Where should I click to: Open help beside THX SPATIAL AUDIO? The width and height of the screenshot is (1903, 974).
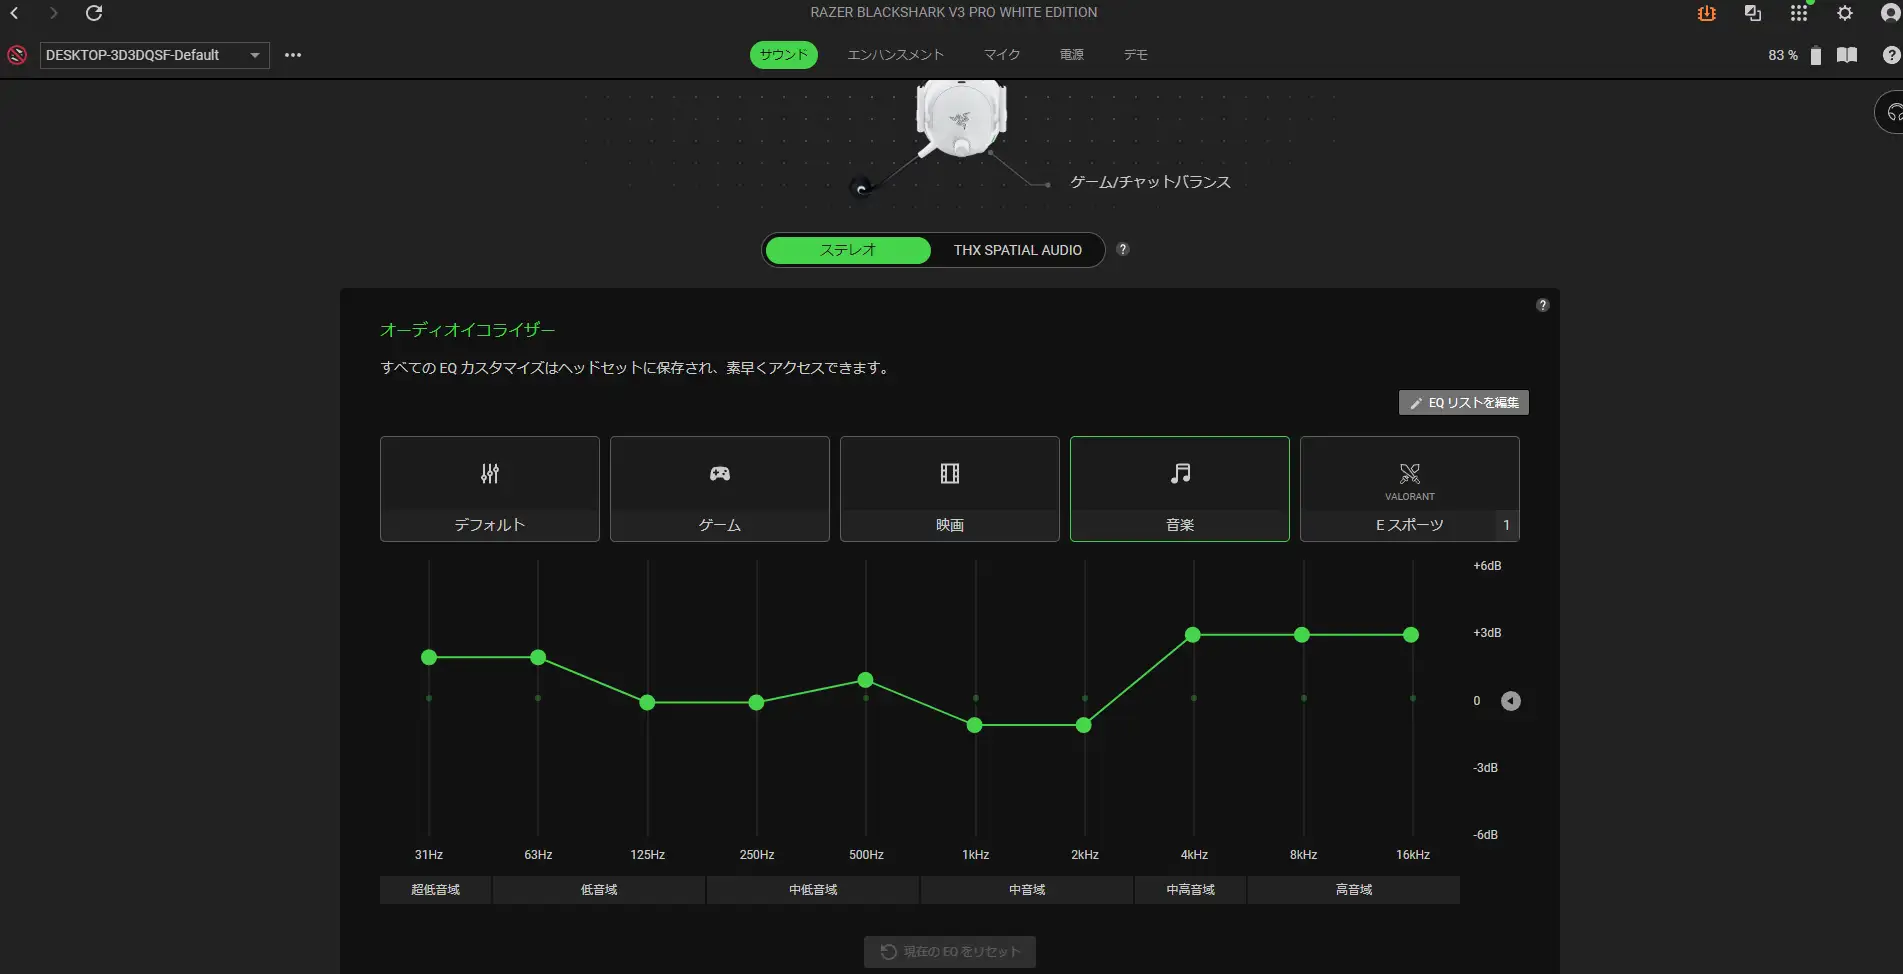click(1123, 249)
